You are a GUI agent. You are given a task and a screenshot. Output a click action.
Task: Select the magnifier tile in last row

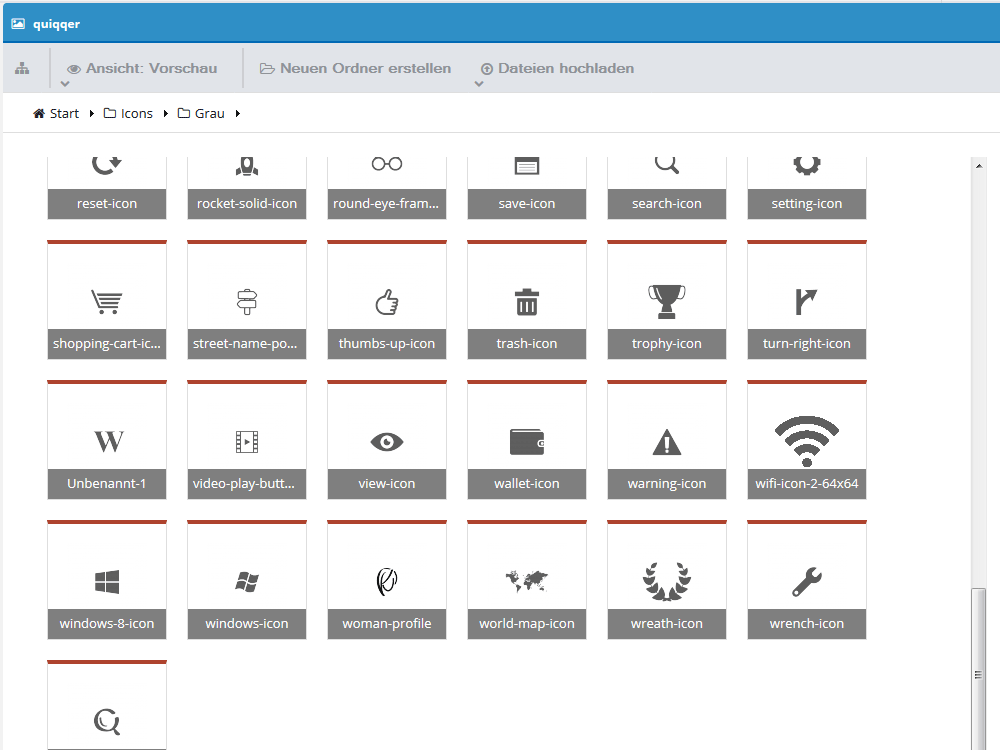[x=107, y=705]
